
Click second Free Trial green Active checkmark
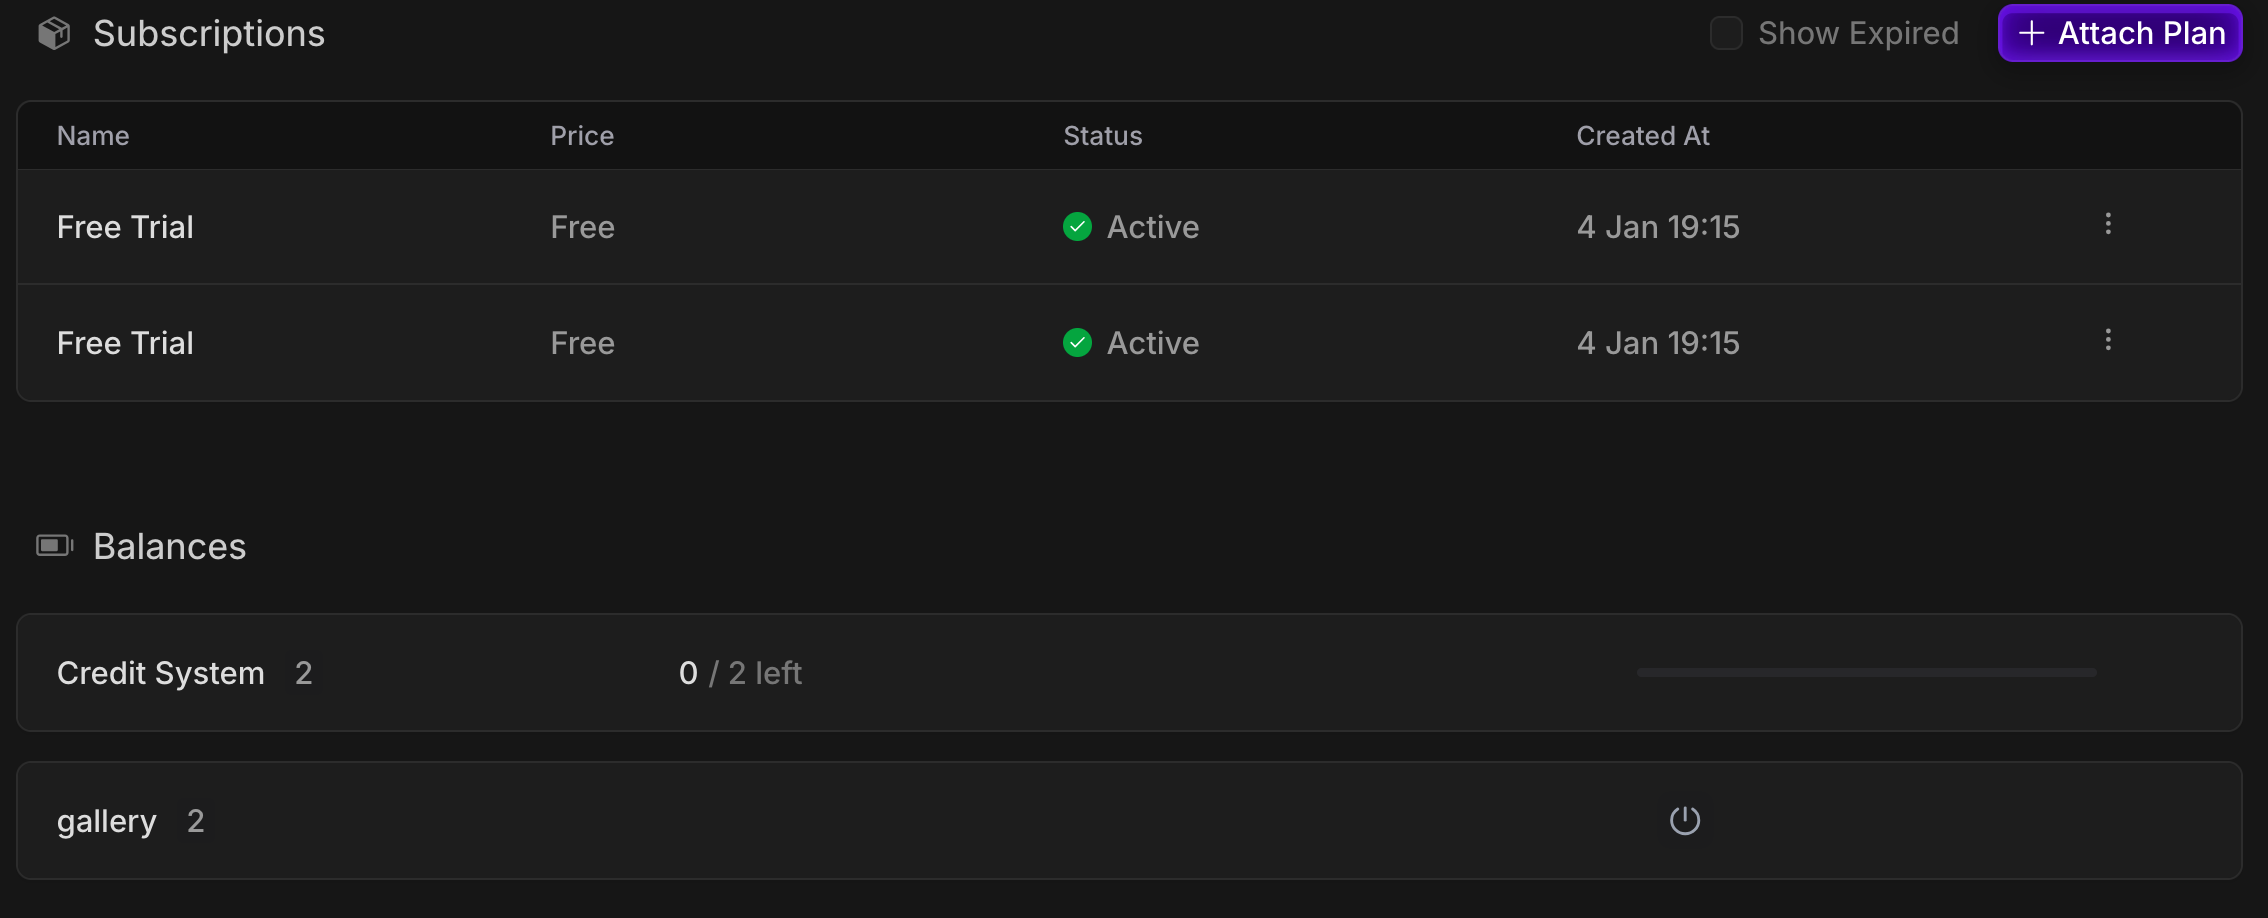pyautogui.click(x=1077, y=343)
